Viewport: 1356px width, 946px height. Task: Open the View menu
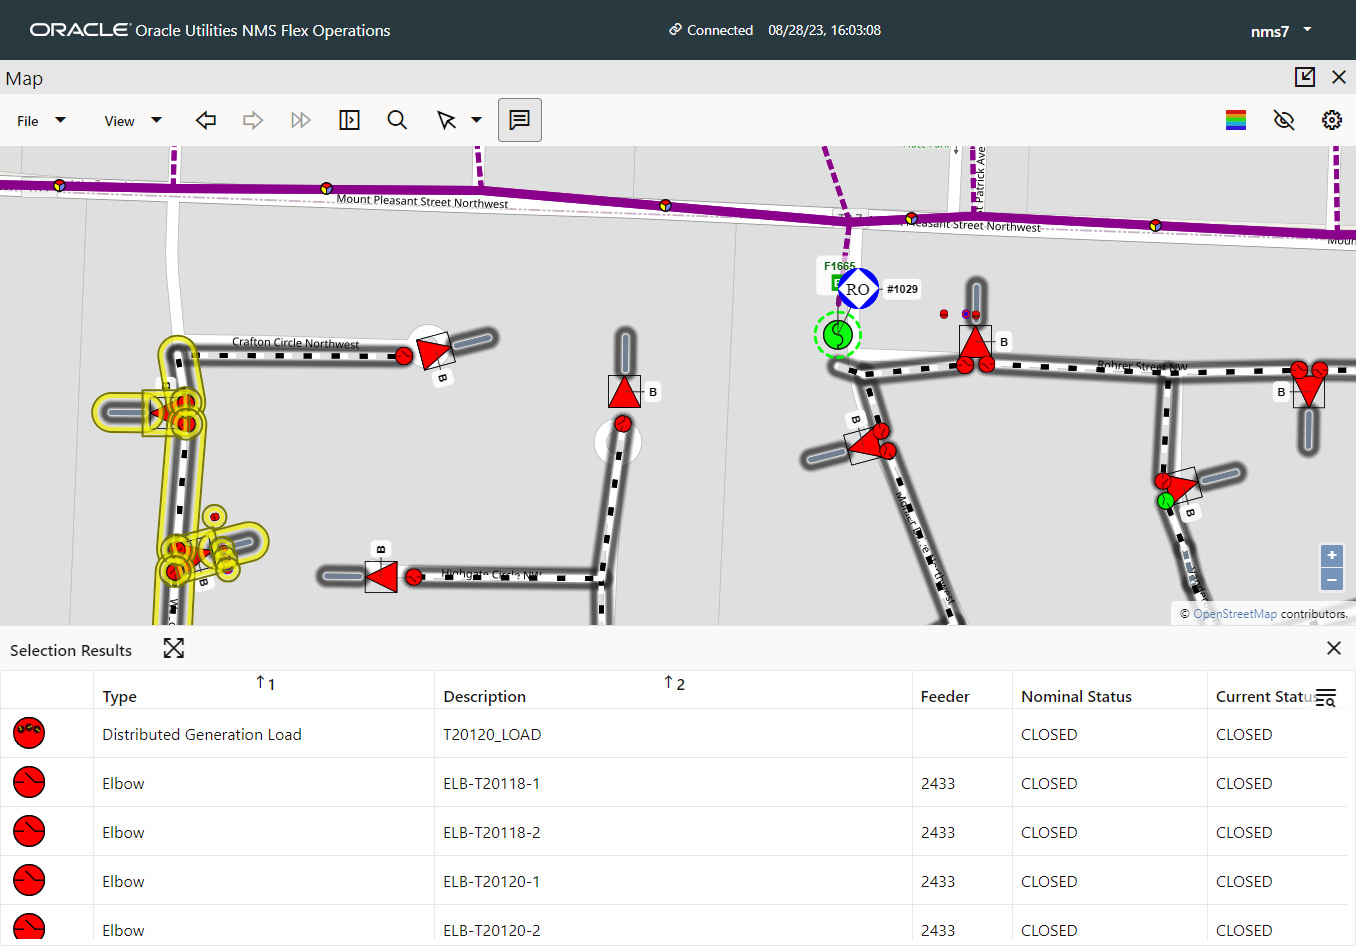[133, 121]
